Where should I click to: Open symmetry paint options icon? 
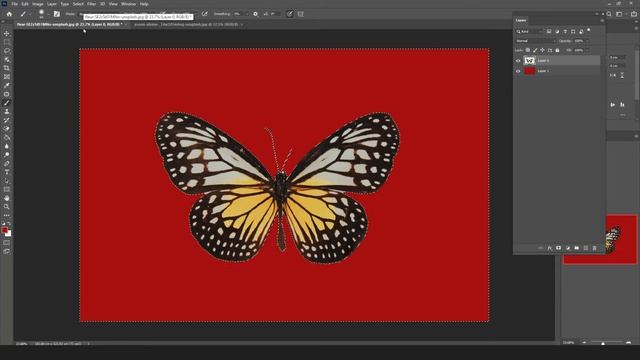click(x=300, y=14)
